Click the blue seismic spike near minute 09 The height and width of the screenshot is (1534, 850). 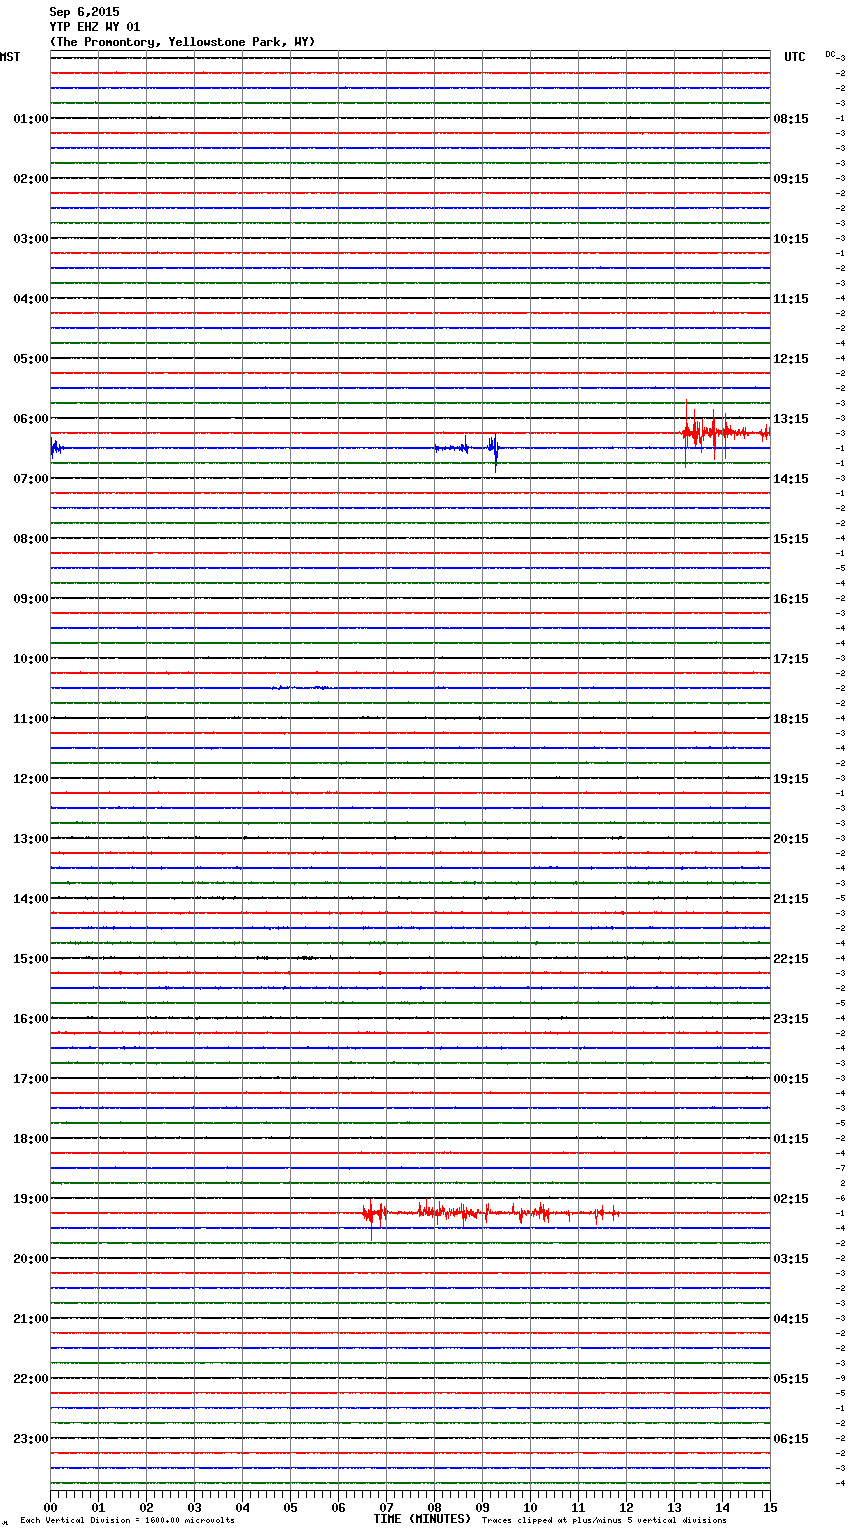[x=493, y=451]
